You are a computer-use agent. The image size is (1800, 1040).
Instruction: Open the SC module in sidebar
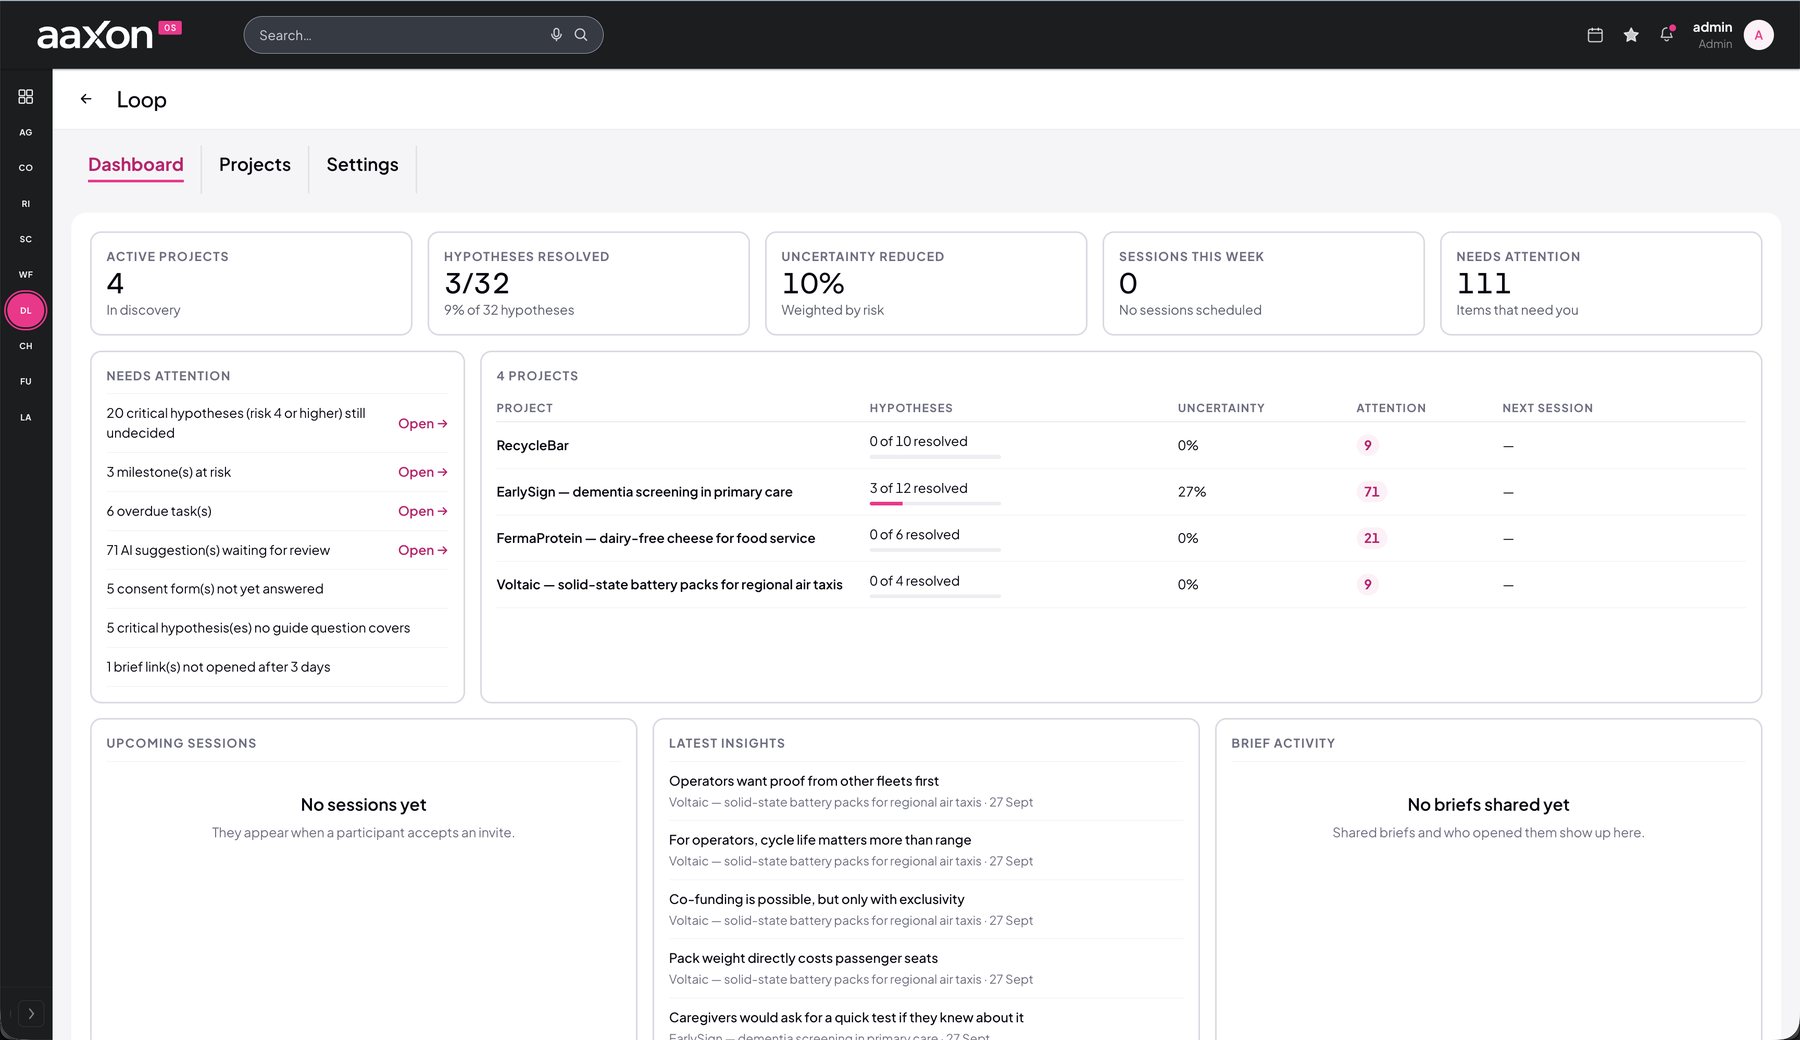coord(26,239)
